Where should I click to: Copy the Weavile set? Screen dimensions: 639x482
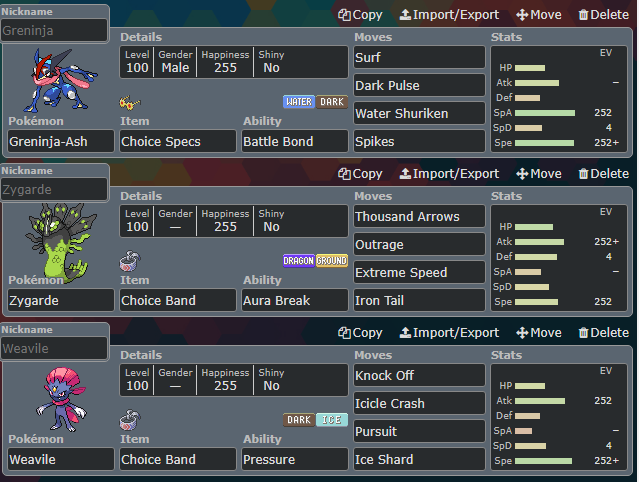click(360, 332)
